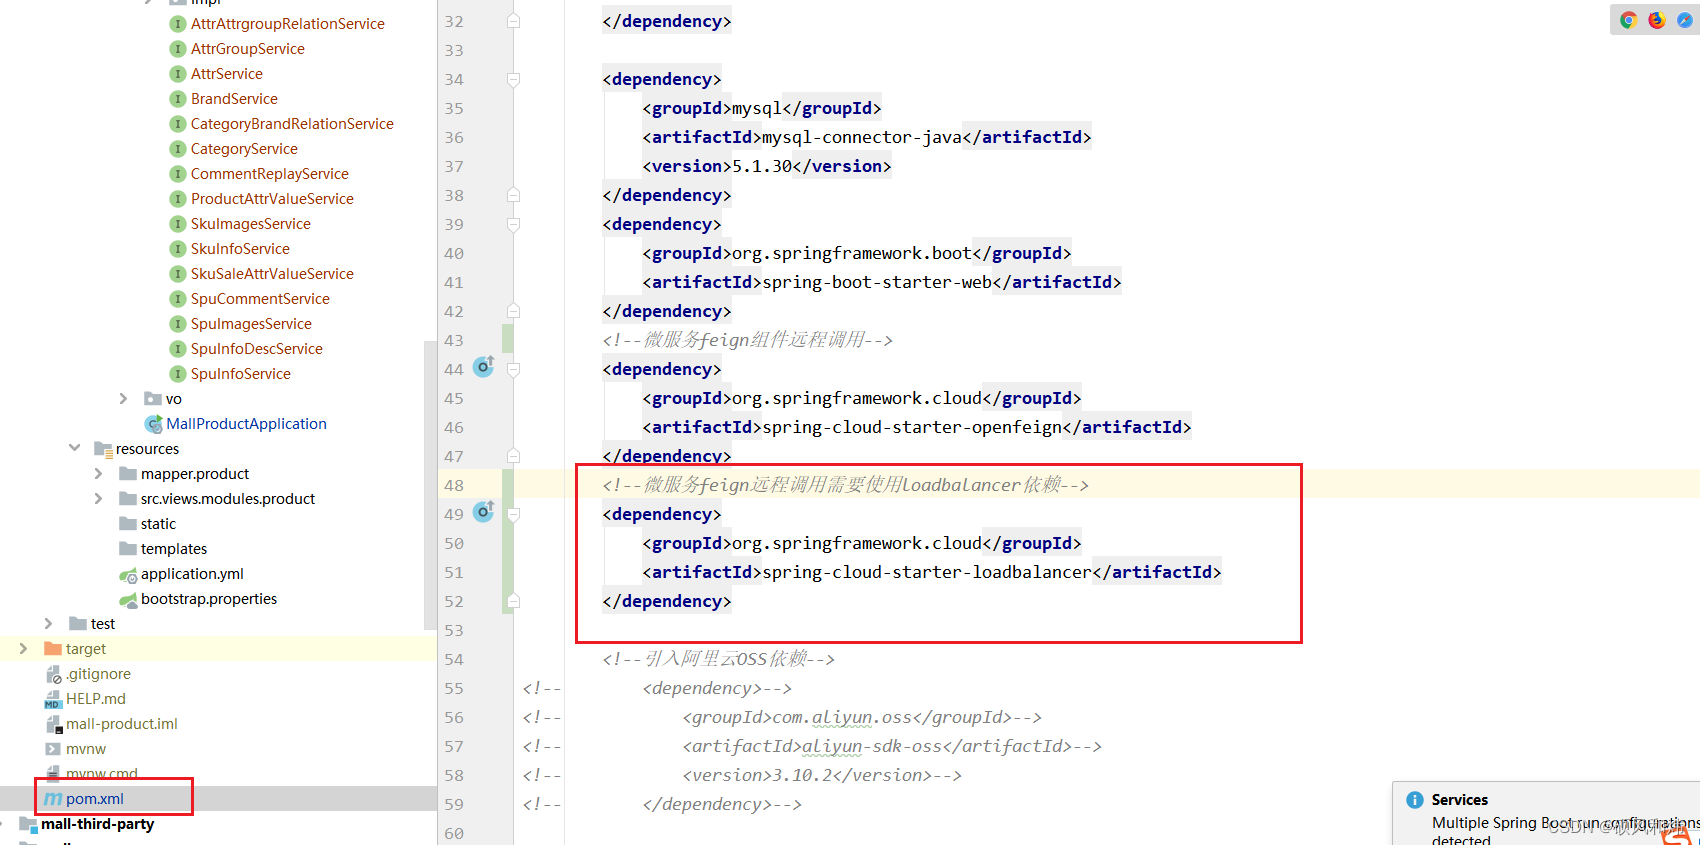
Task: Select mvnw.cmd in project tree
Action: coord(102,774)
